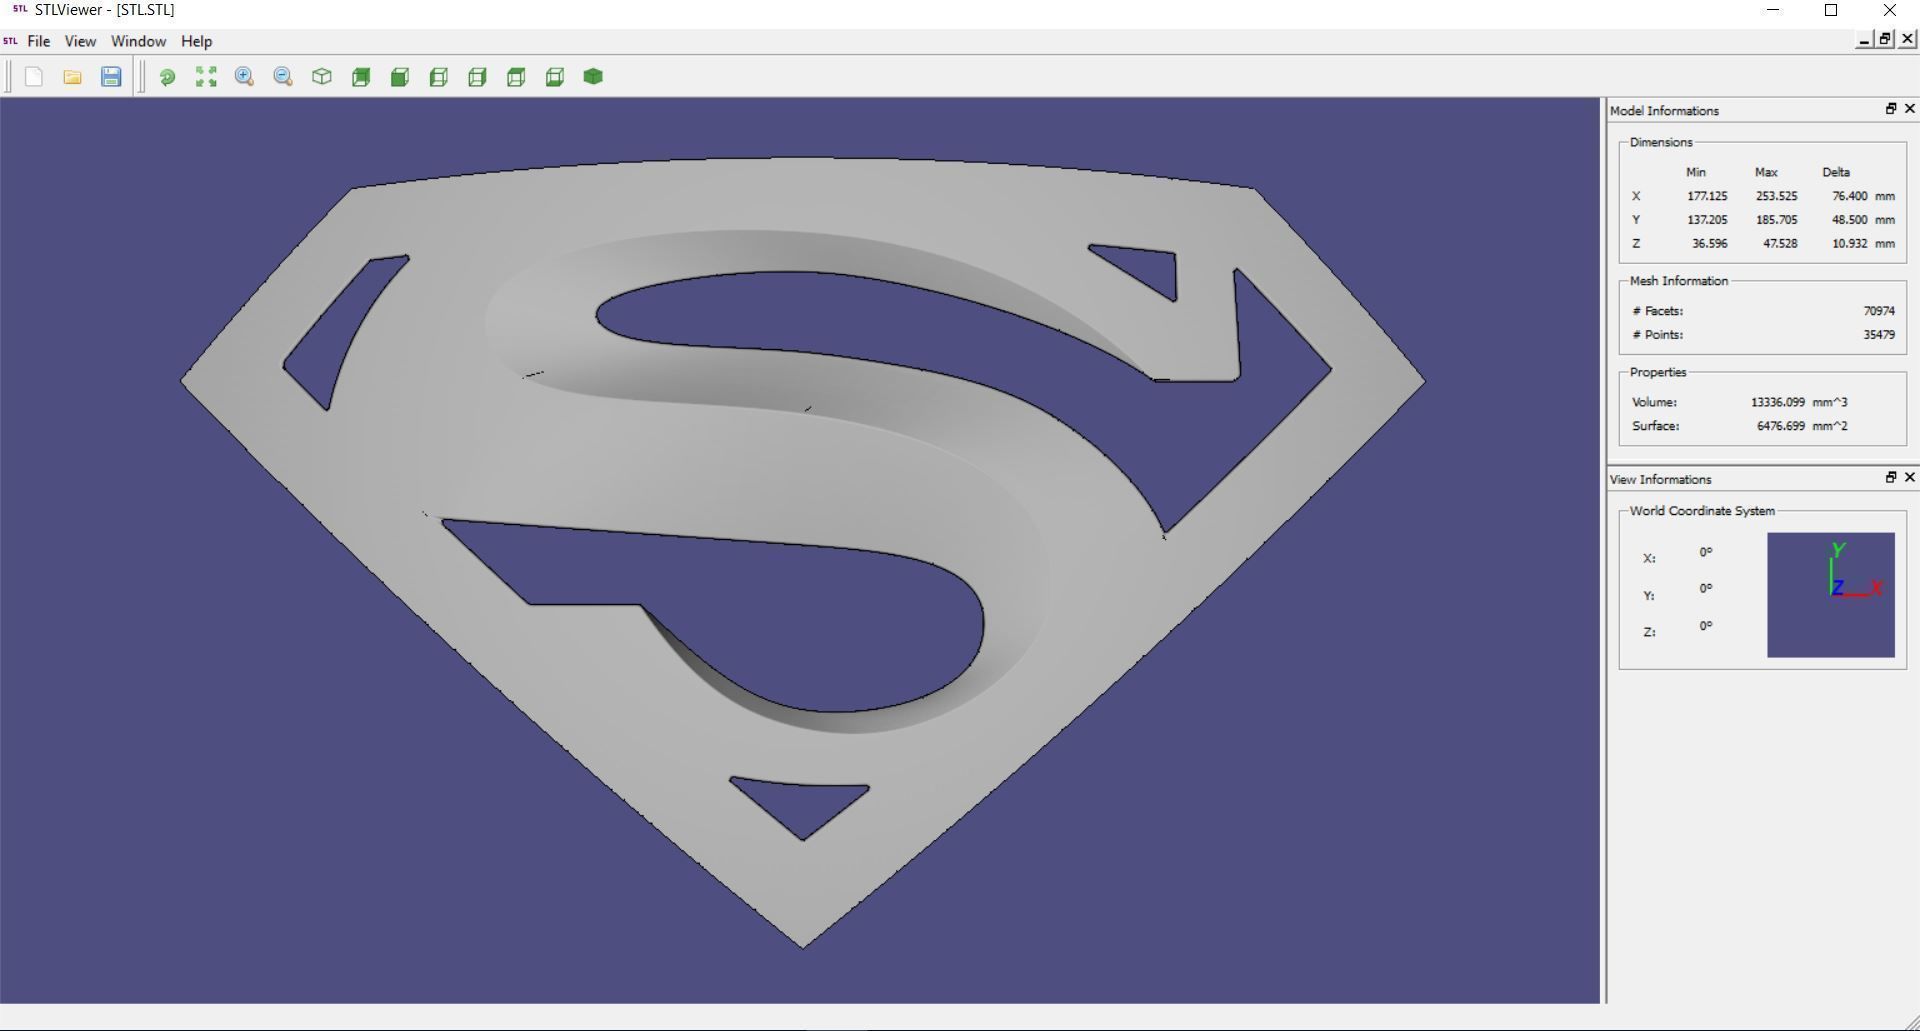Click the X Delta value 76.400
Screen dimensions: 1920x1031
click(x=1850, y=196)
